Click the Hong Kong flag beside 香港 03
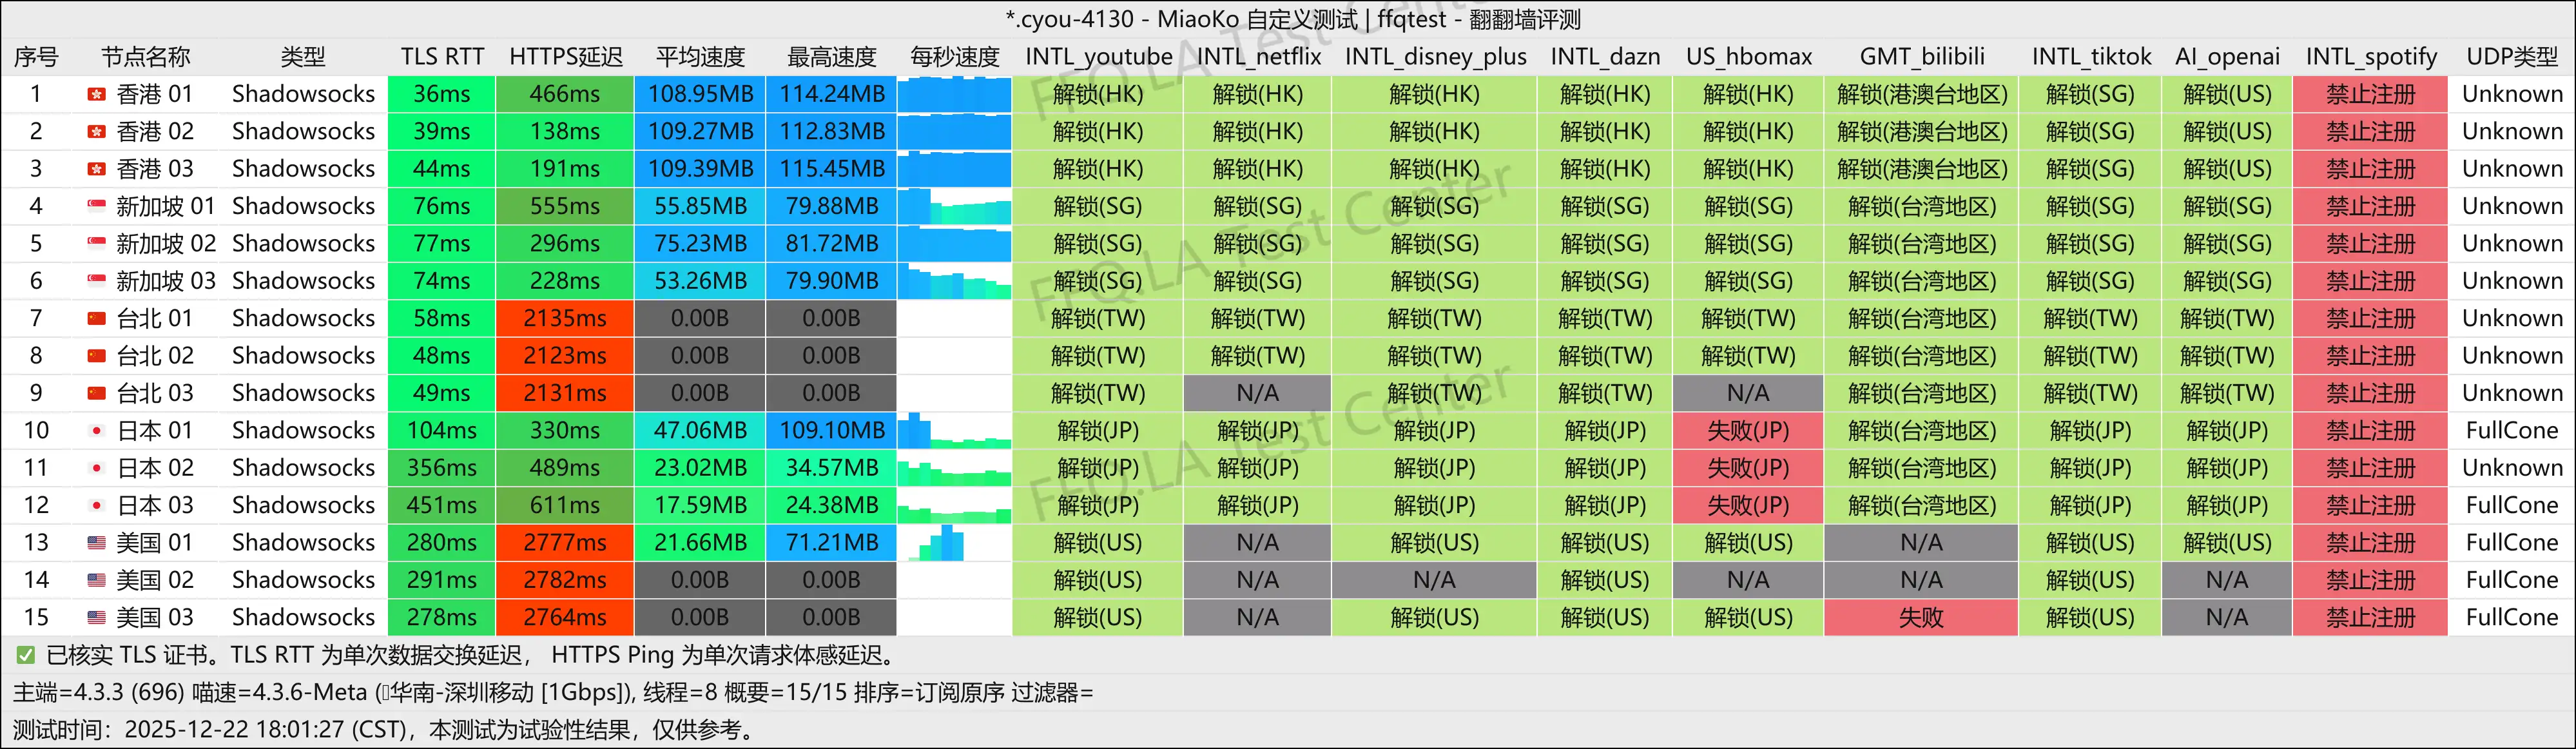Screen dimensions: 2576x749 pos(95,168)
